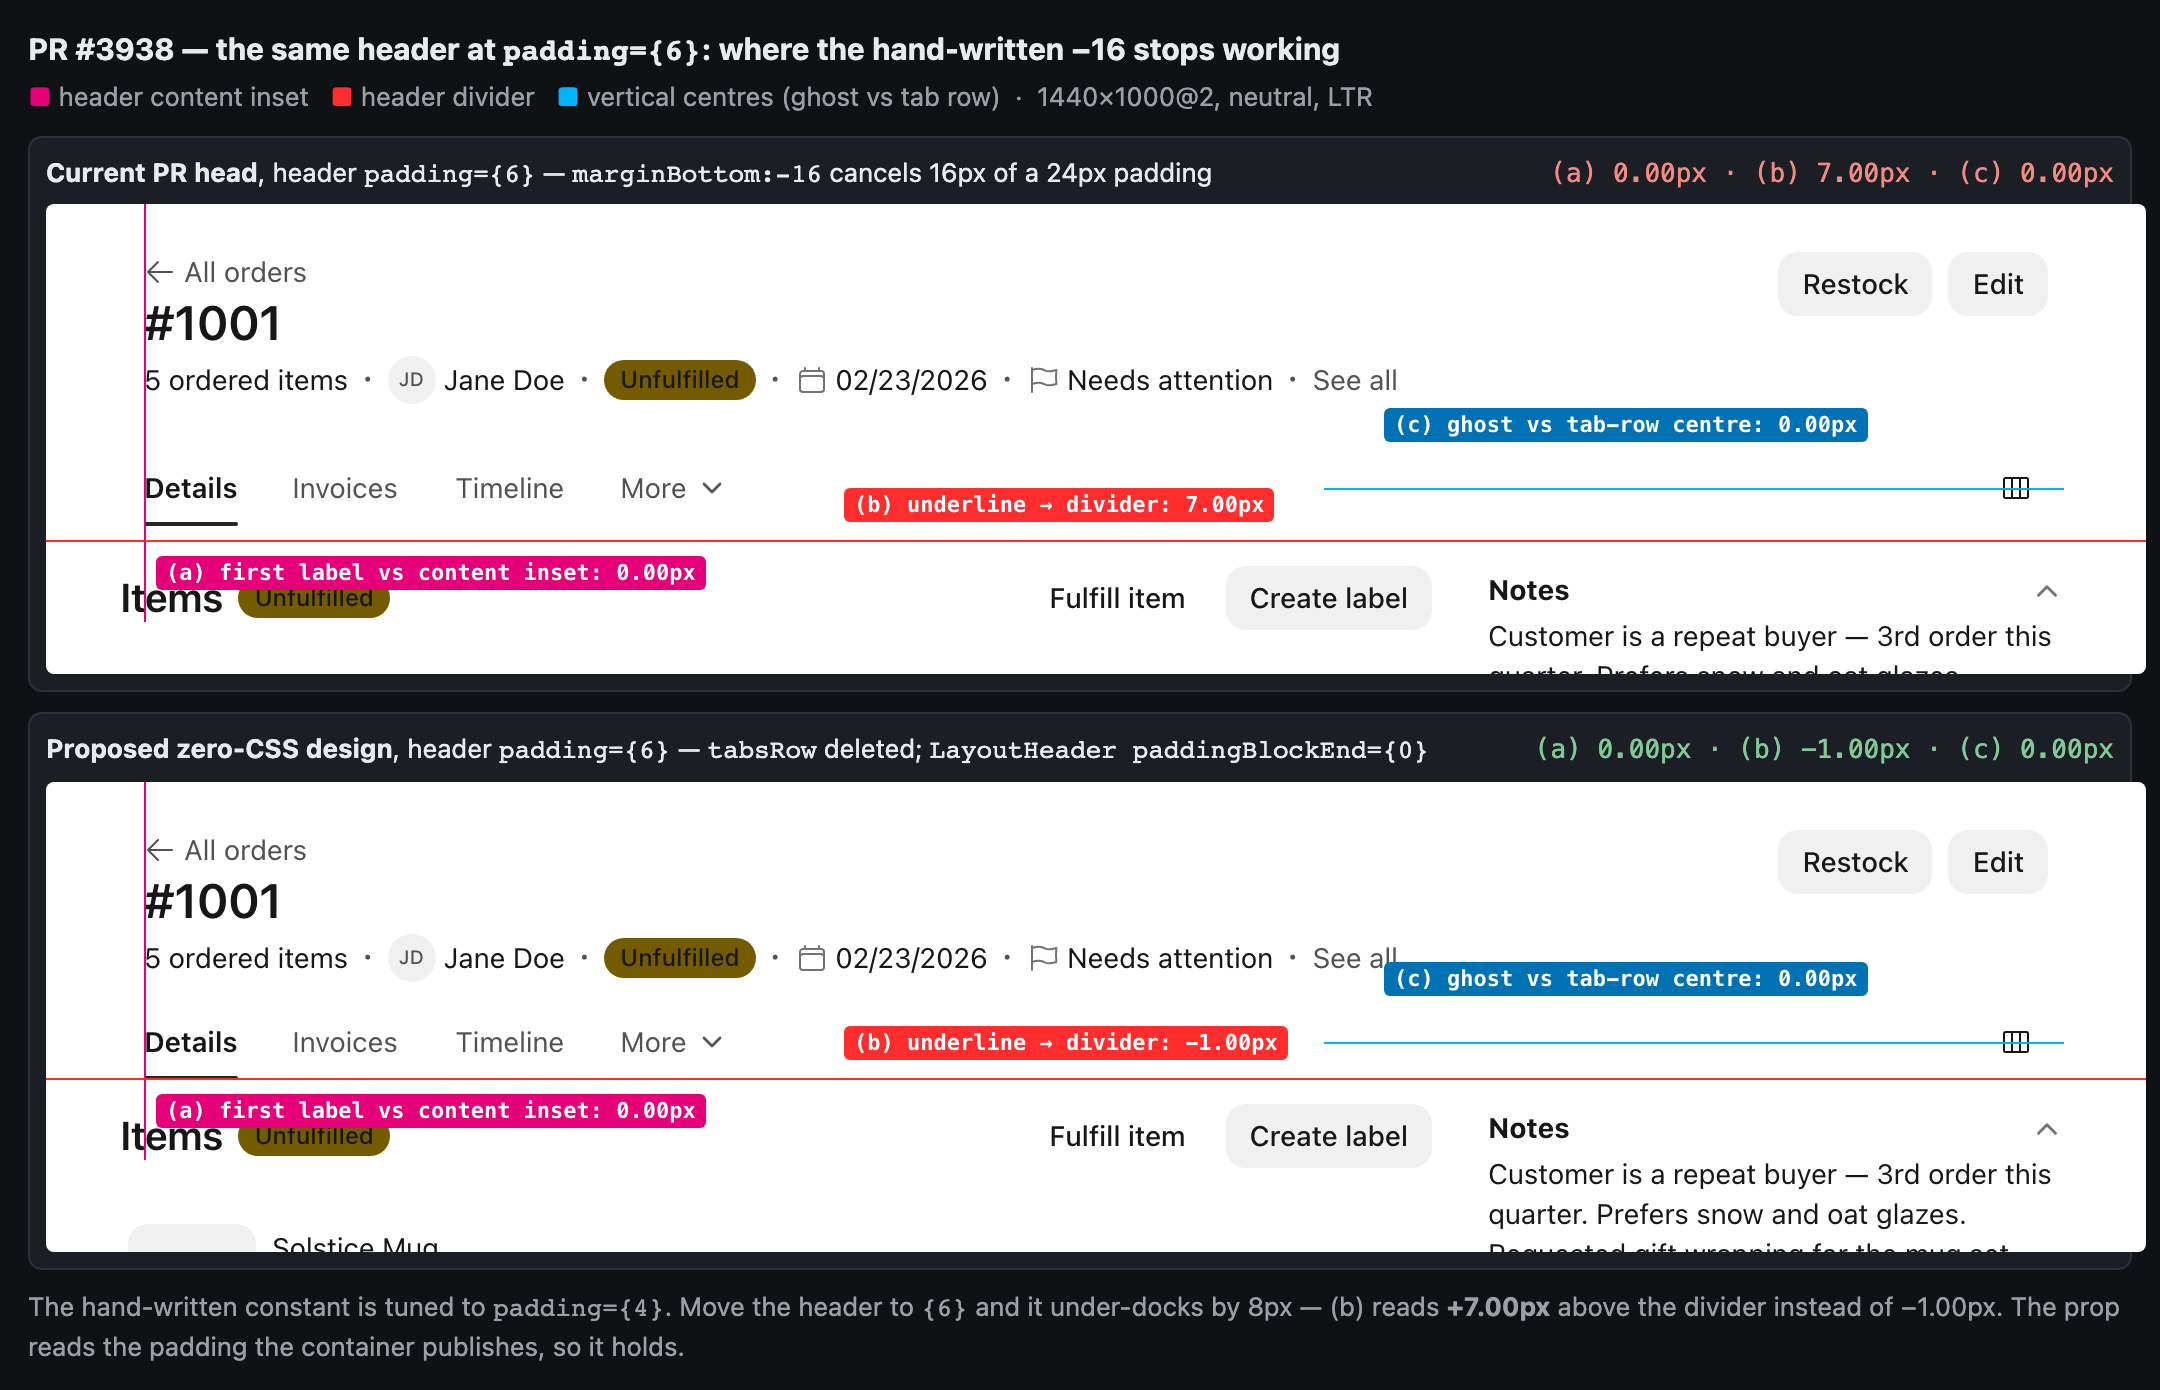Click the #1001 order heading in the Proposed zero-CSS design panel

(x=213, y=902)
